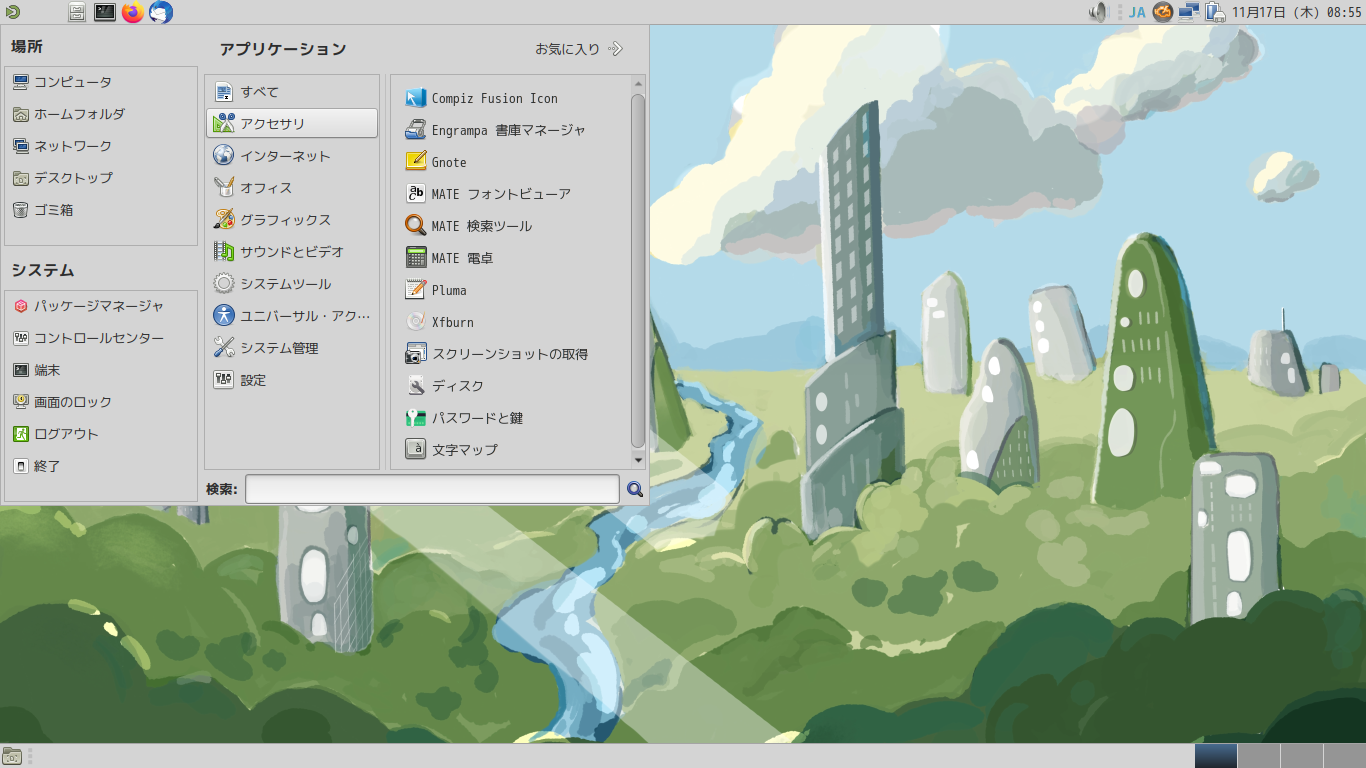Launch 端末 terminal from system list
The height and width of the screenshot is (768, 1366).
(101, 370)
